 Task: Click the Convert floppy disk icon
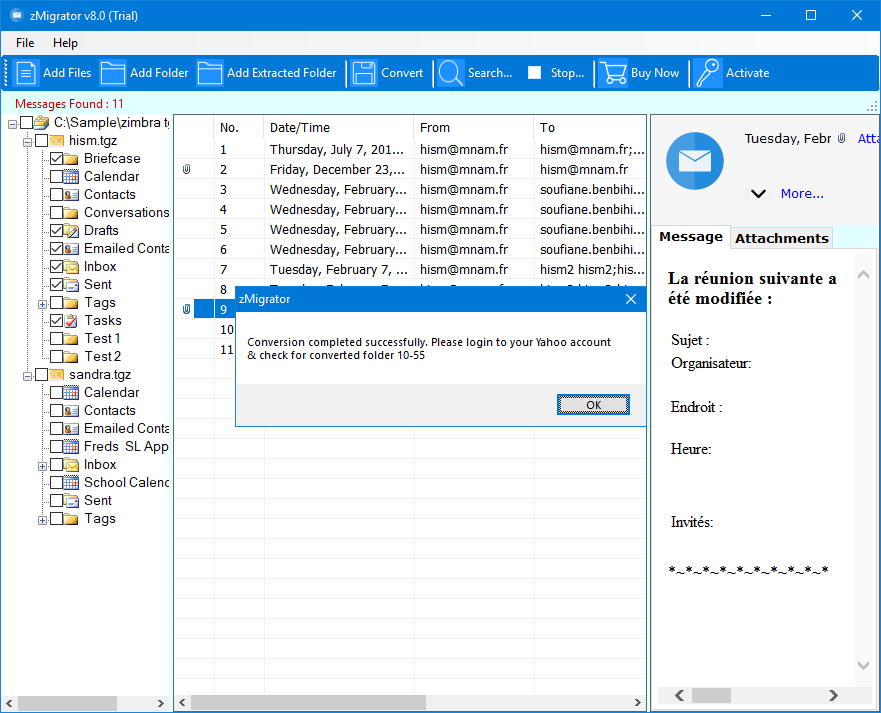point(364,73)
